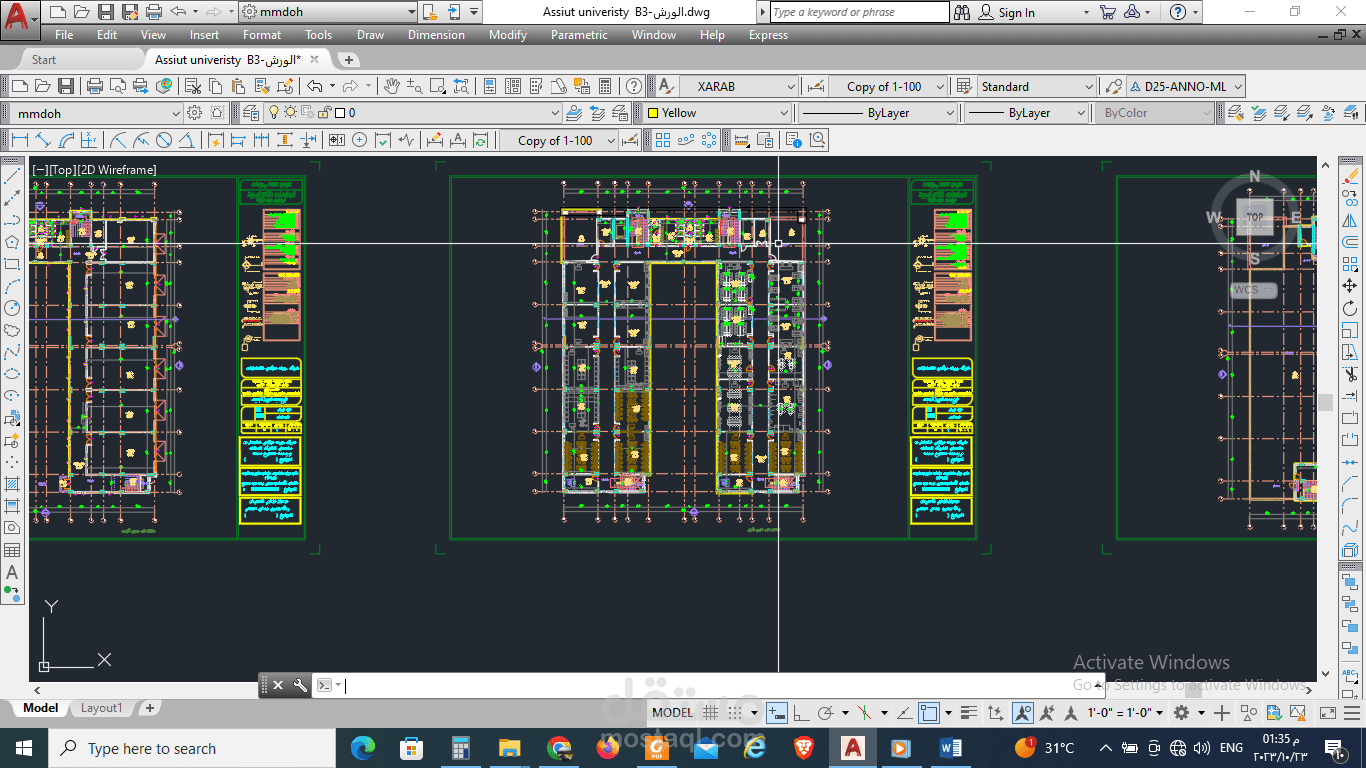
Task: Toggle Lineweight display in status bar
Action: point(967,713)
